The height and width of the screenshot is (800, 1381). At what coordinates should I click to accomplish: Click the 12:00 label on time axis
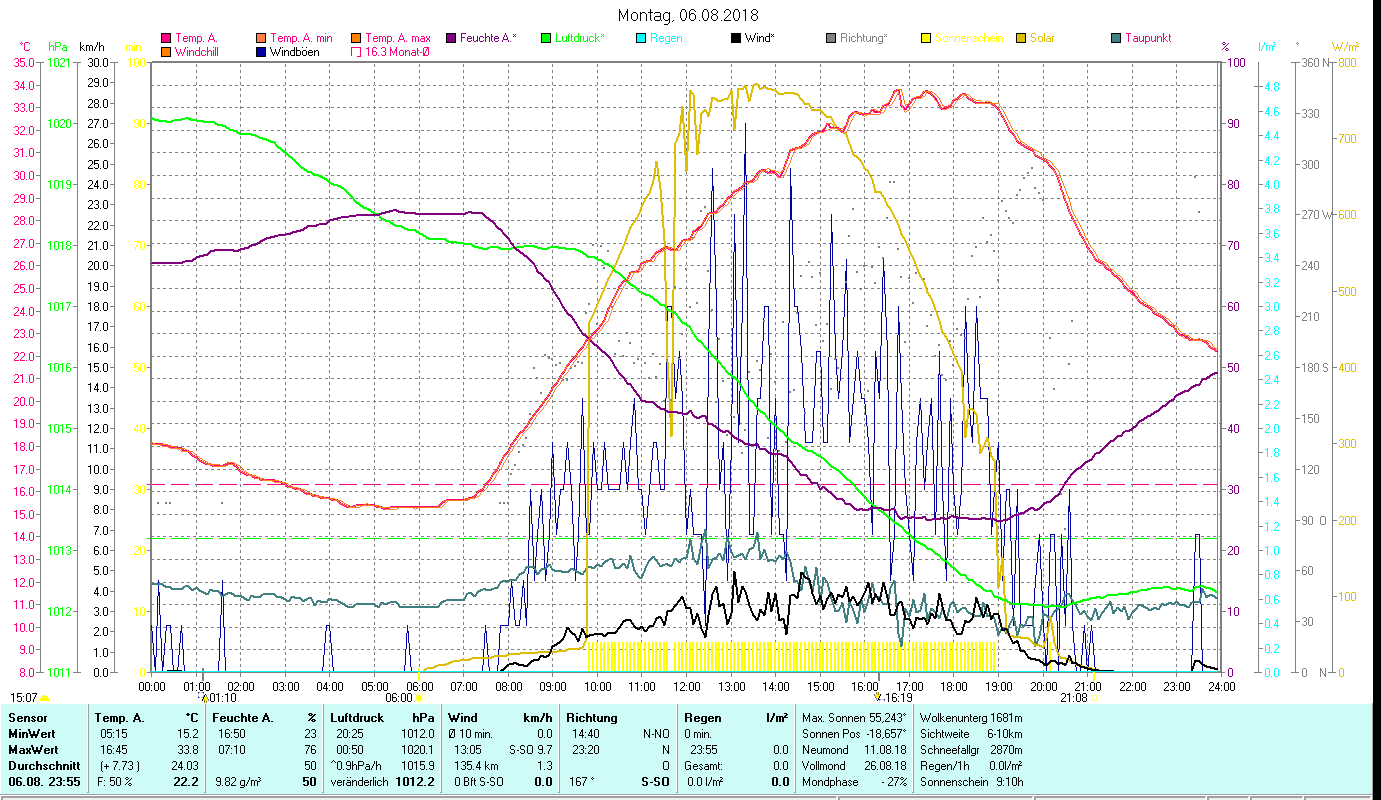(687, 687)
